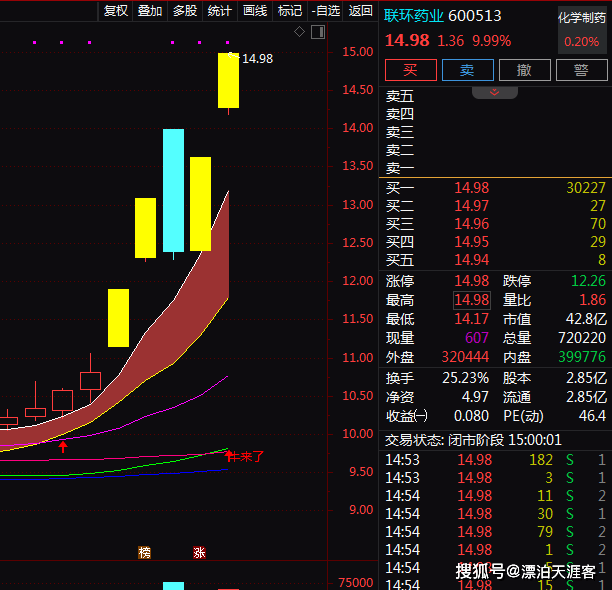
Task: Click the diamond icon above the chart
Action: pos(299,33)
